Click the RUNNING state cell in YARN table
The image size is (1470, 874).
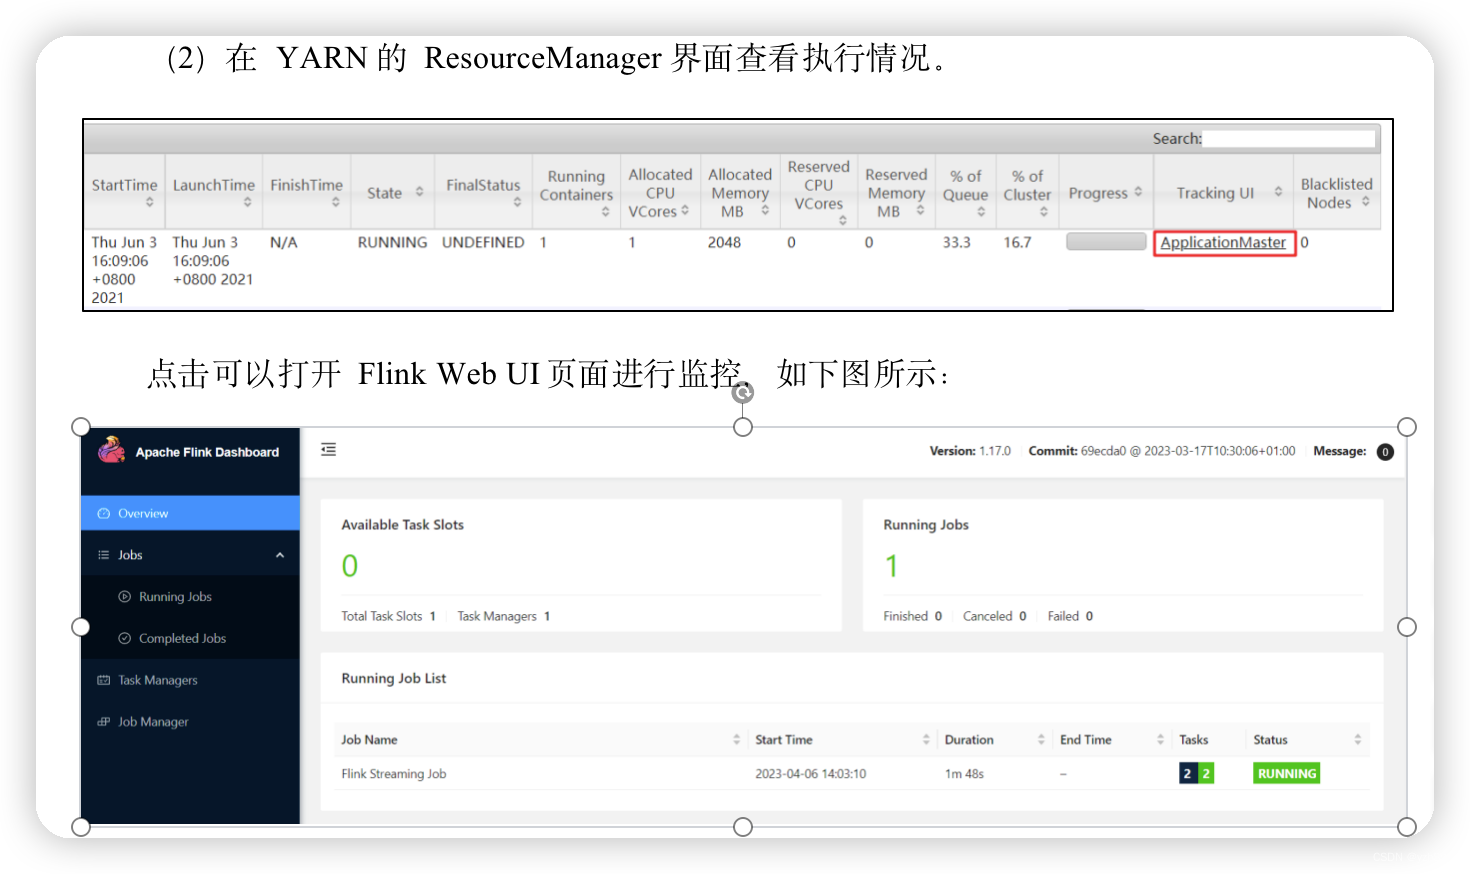tap(392, 242)
